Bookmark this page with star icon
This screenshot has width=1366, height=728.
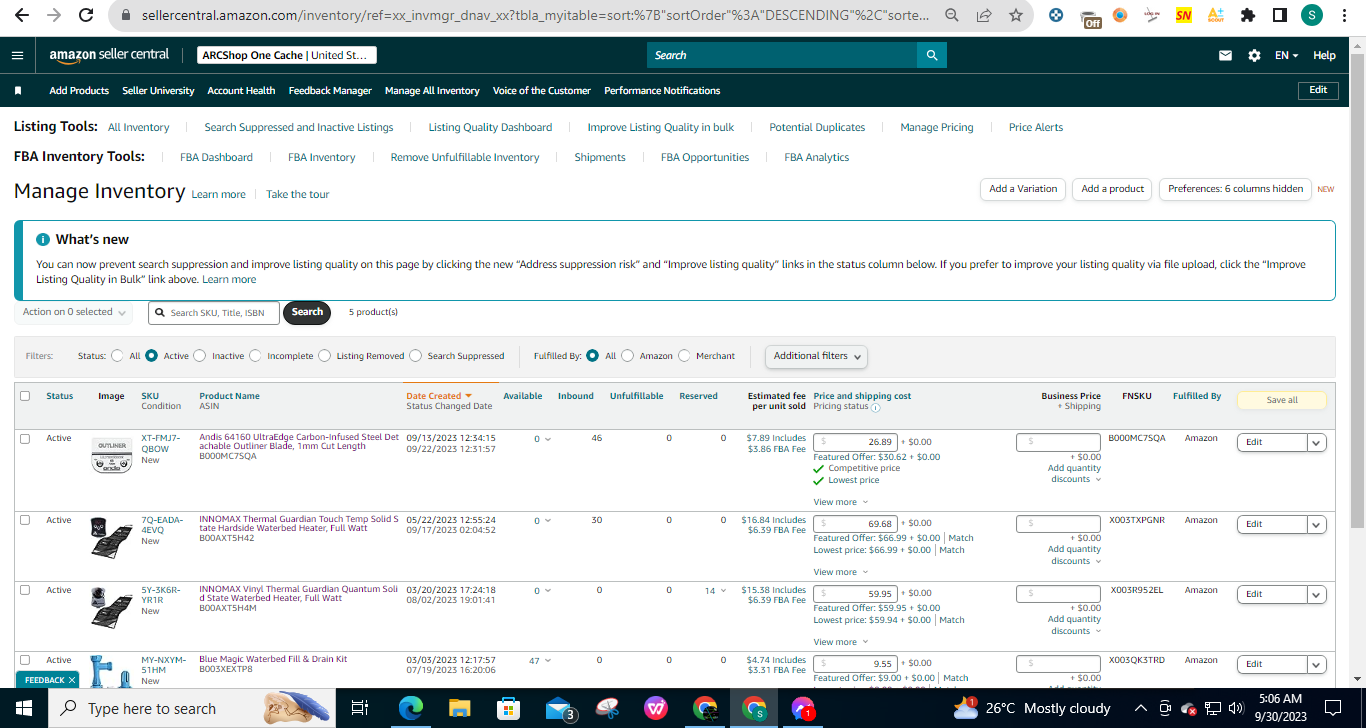click(1015, 15)
